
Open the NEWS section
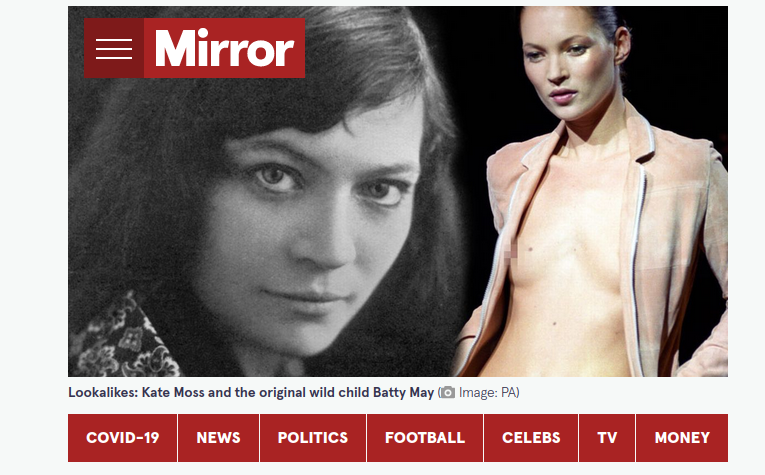click(x=219, y=437)
